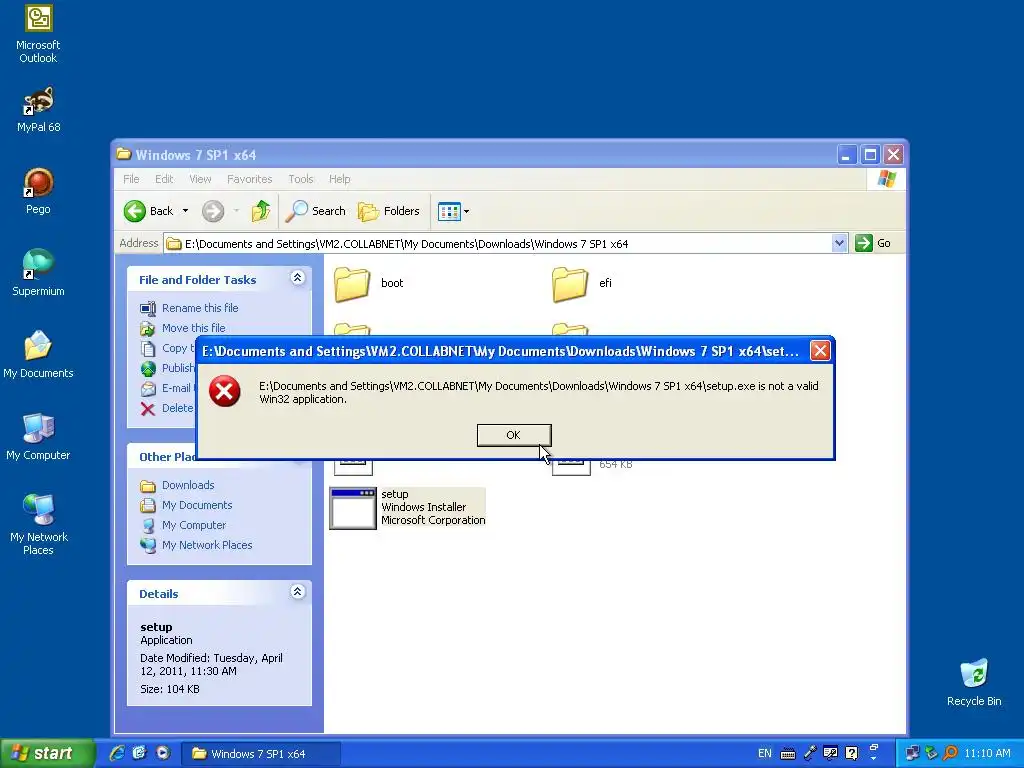Select the setup application file
The image size is (1024, 768).
pyautogui.click(x=408, y=507)
